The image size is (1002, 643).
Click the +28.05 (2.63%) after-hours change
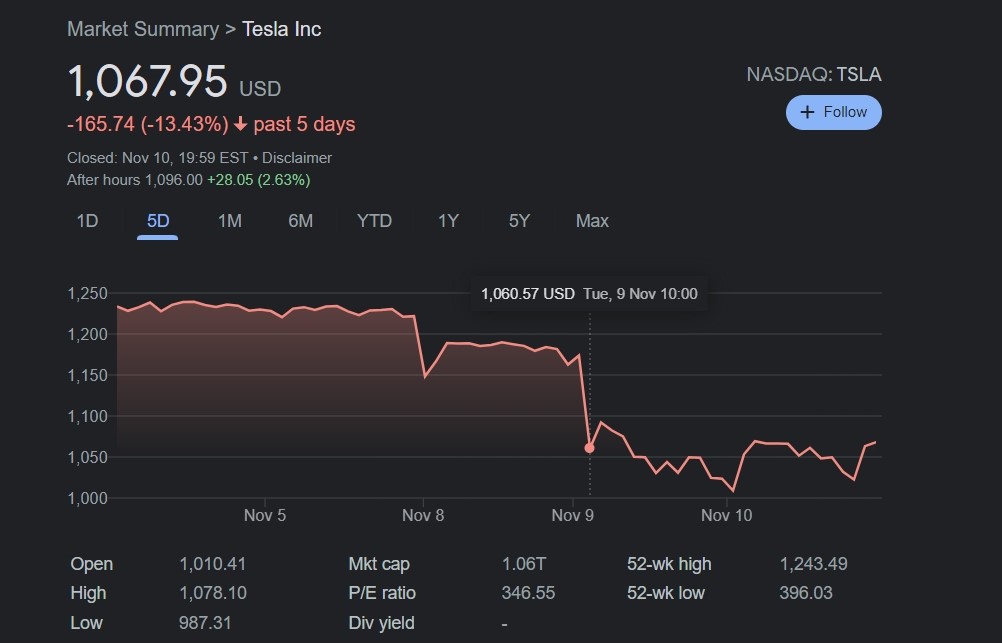point(258,180)
